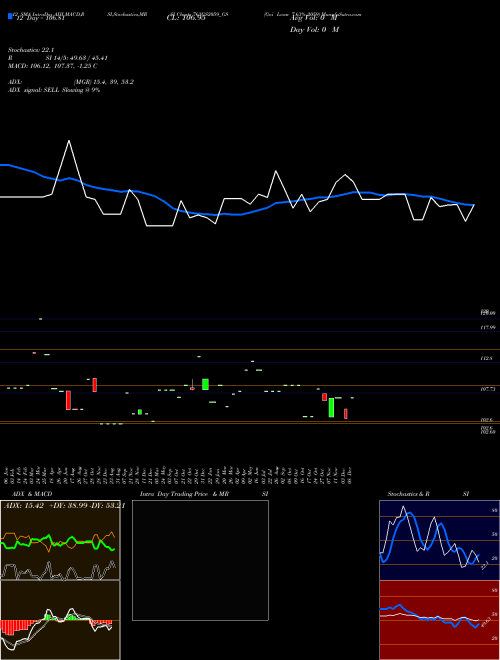
Task: Click the 'SI 14/3: 49.63 / 45.41' line
Action: click(x=76, y=58)
